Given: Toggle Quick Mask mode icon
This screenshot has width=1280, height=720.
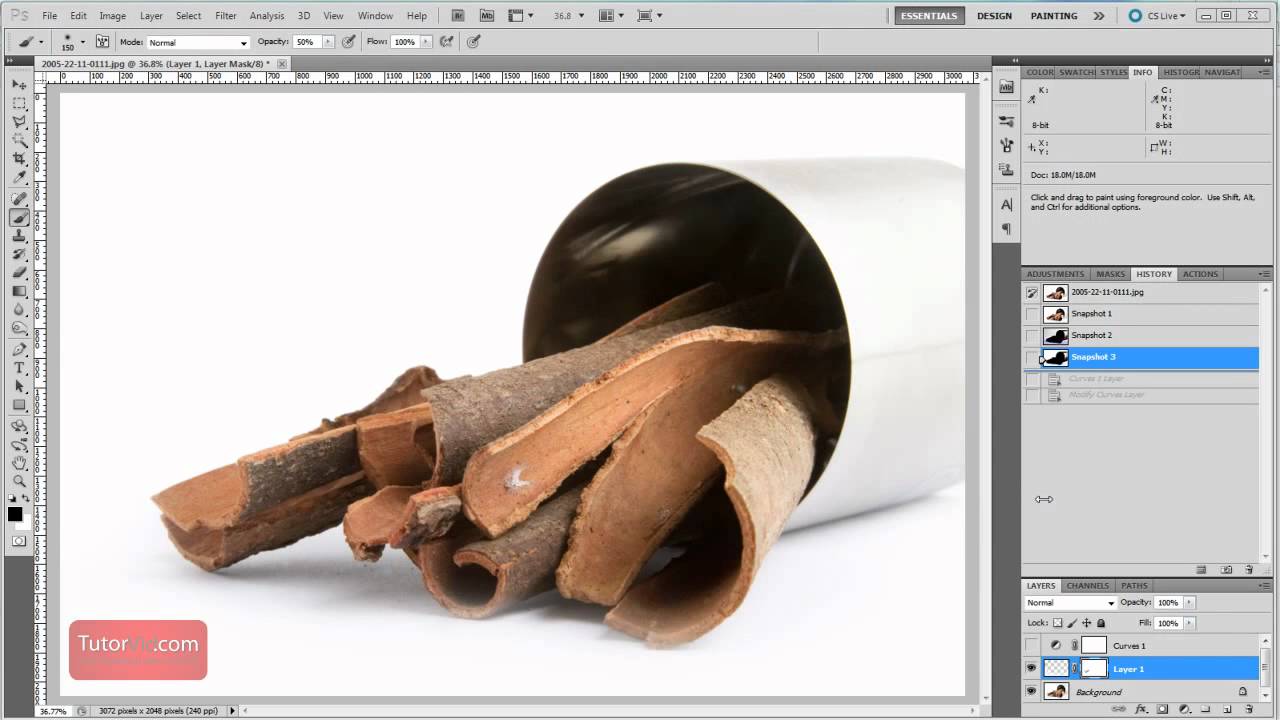Looking at the screenshot, I should pyautogui.click(x=19, y=541).
